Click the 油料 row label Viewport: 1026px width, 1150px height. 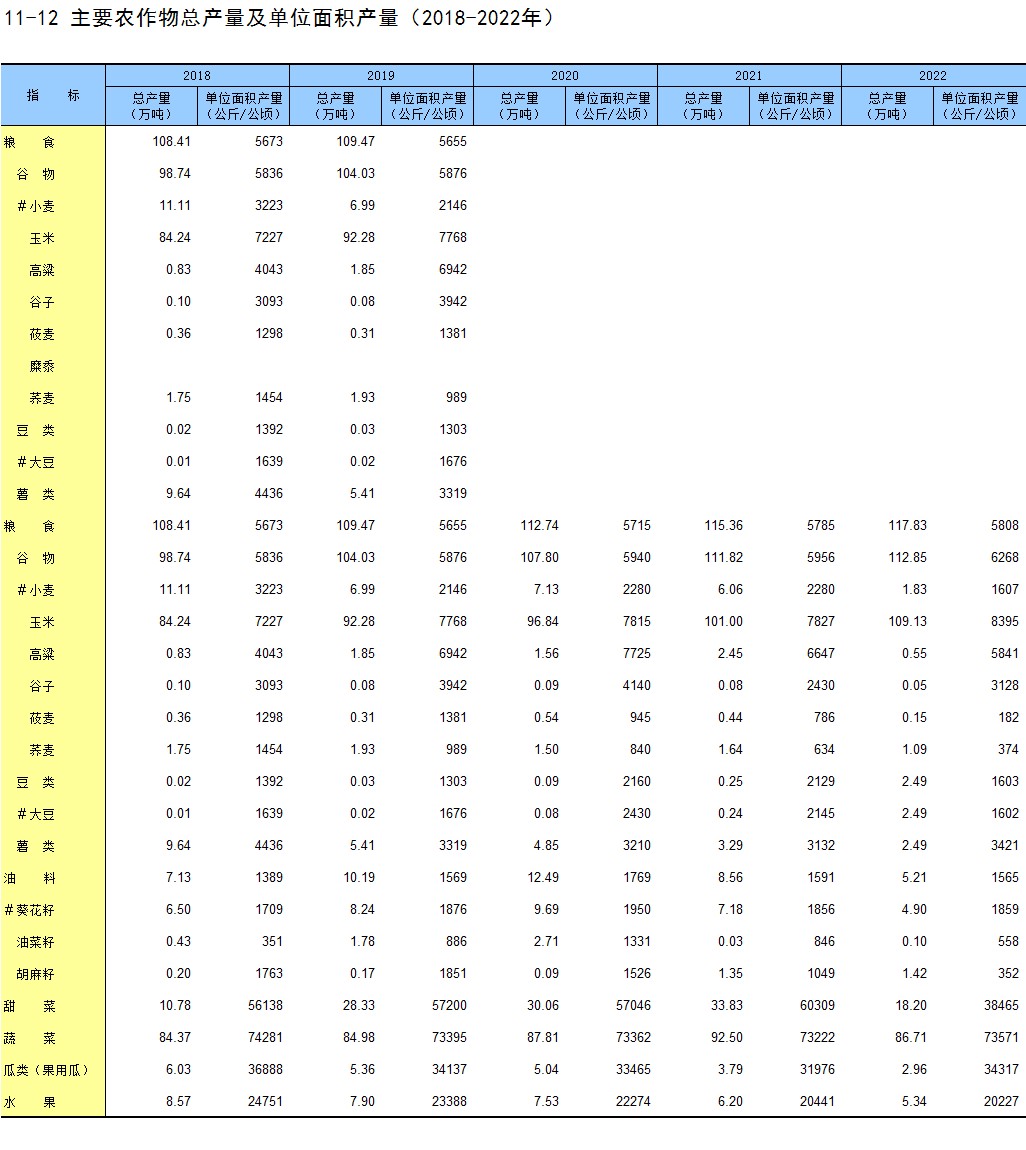[x=30, y=878]
